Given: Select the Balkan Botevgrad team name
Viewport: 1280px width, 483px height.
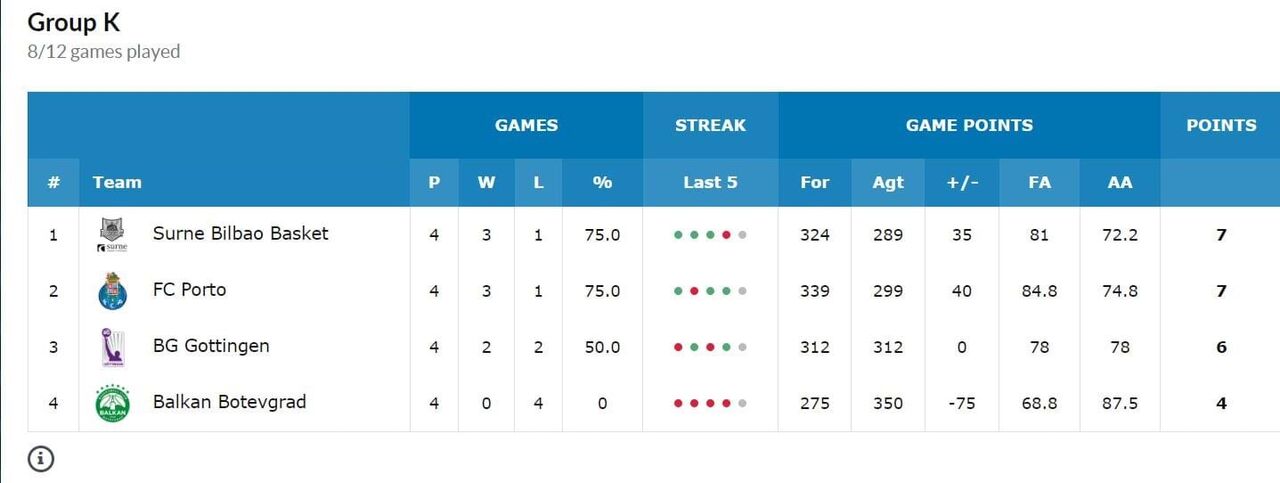Looking at the screenshot, I should click(229, 402).
